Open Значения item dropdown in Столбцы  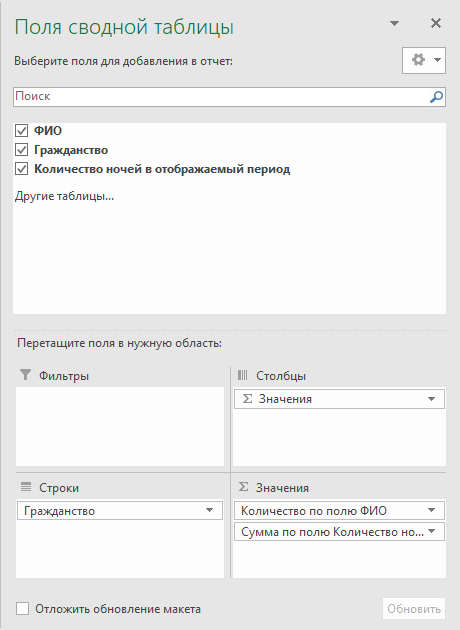431,399
